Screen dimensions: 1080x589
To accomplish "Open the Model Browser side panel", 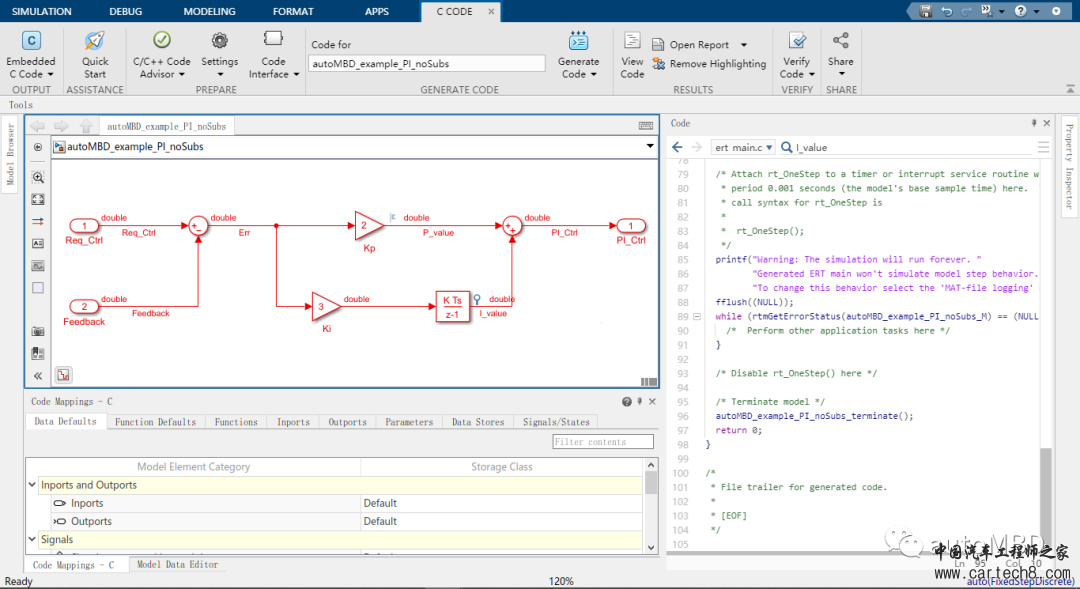I will pos(10,155).
